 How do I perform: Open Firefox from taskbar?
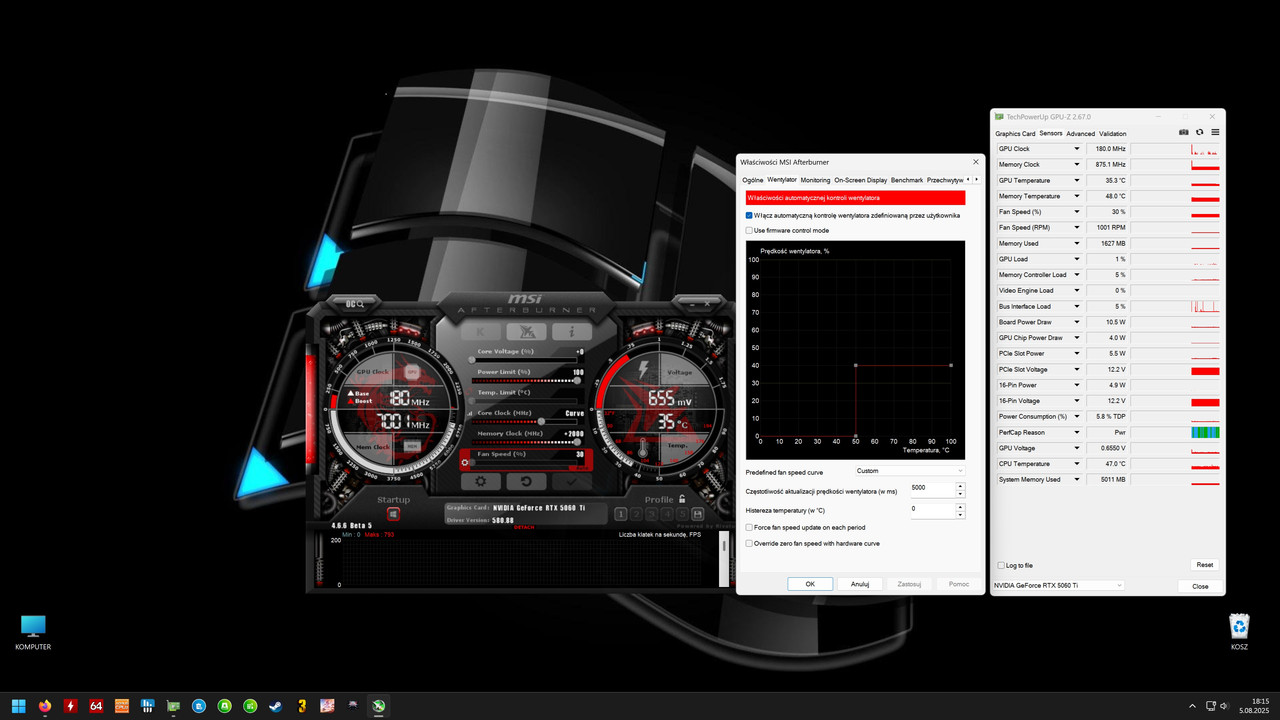[45, 706]
